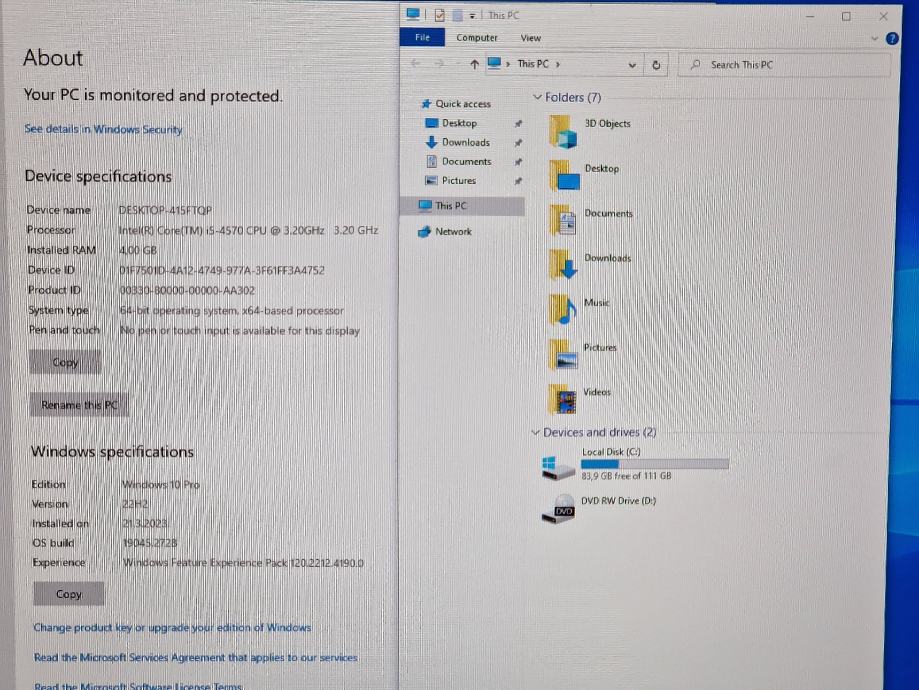Screen dimensions: 919x690
Task: Unpin Desktop using its pin icon
Action: click(x=518, y=124)
